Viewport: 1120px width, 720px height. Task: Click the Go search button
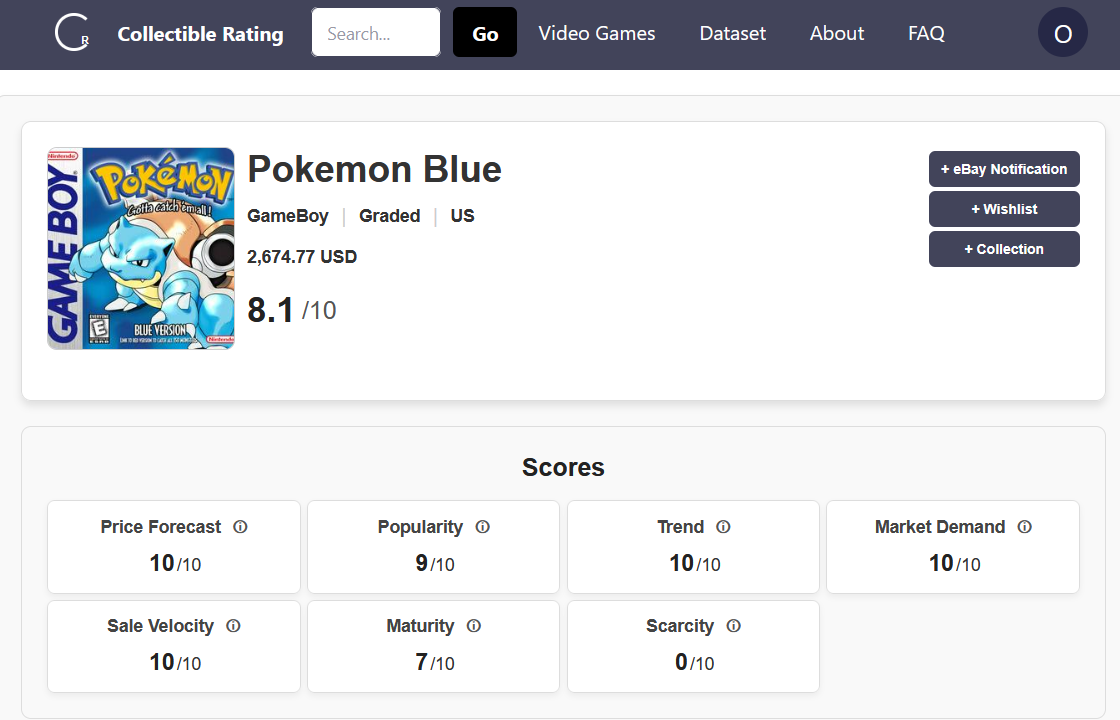click(x=485, y=32)
